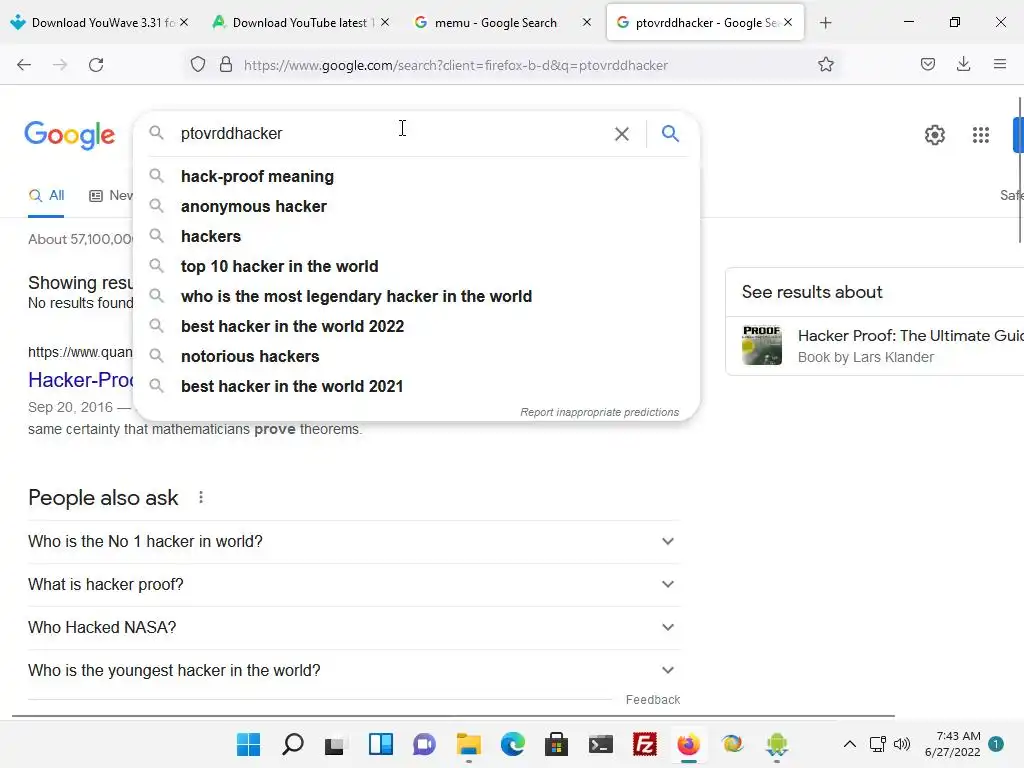The image size is (1024, 768).
Task: Open the Chat taskbar icon
Action: coord(424,744)
